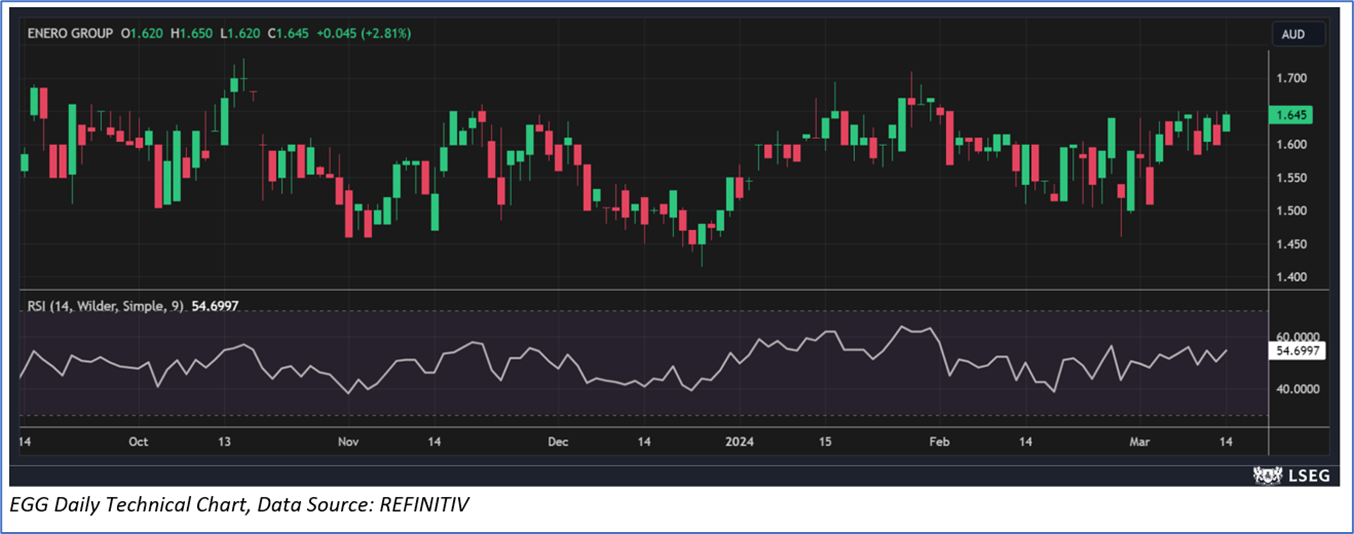Click the 1.450 price axis label
The image size is (1354, 534).
pos(1292,245)
